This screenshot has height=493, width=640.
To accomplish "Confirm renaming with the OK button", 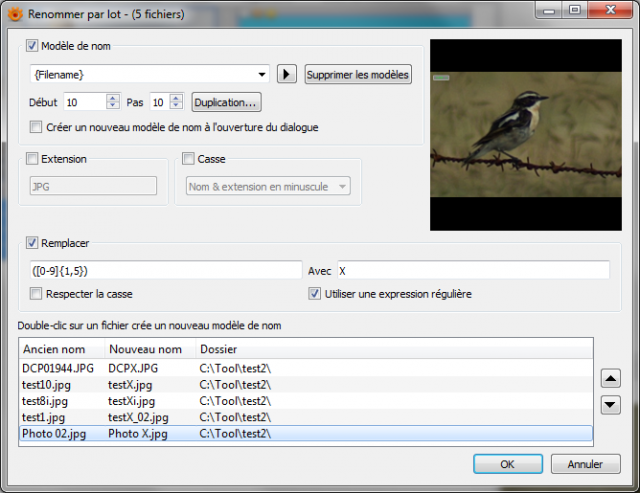I will click(508, 464).
